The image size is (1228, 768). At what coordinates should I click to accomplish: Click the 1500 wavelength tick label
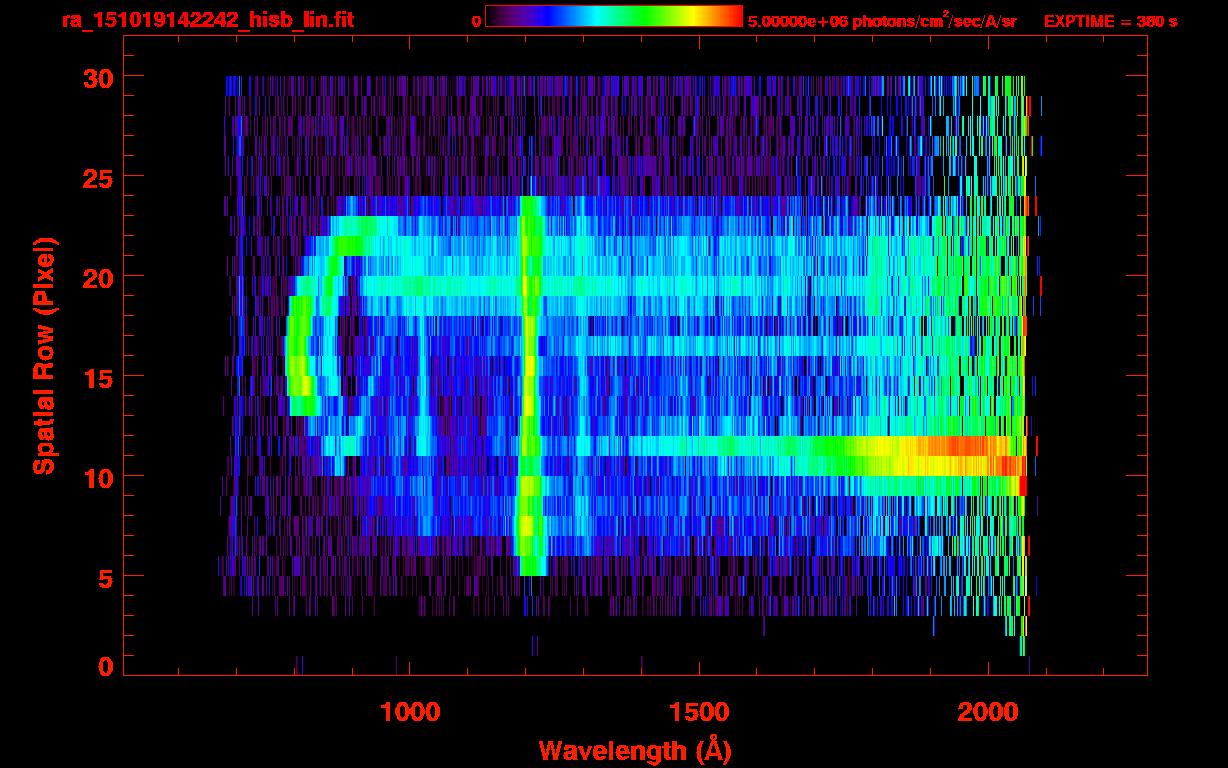pos(699,711)
